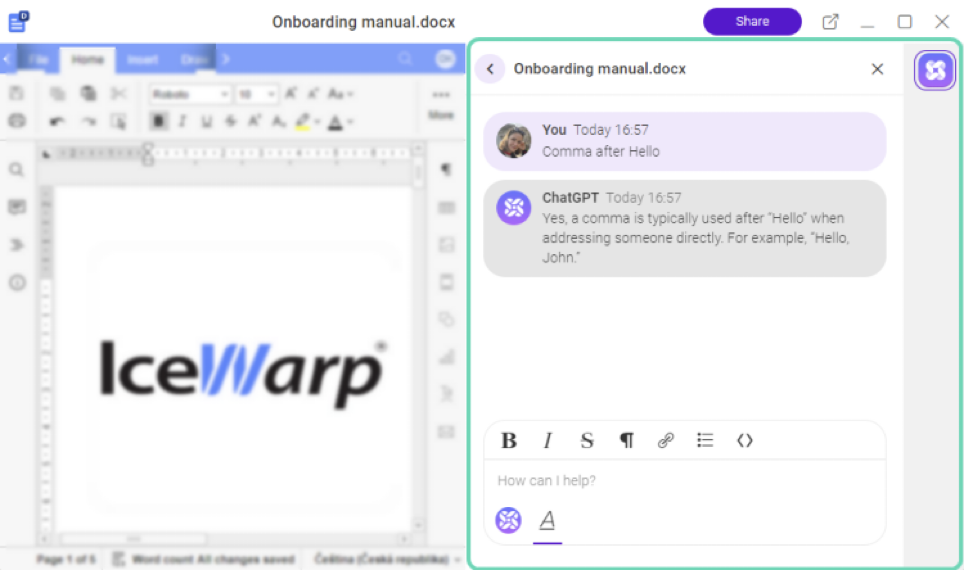Click the Cut scissors icon
The width and height of the screenshot is (964, 570).
[119, 93]
